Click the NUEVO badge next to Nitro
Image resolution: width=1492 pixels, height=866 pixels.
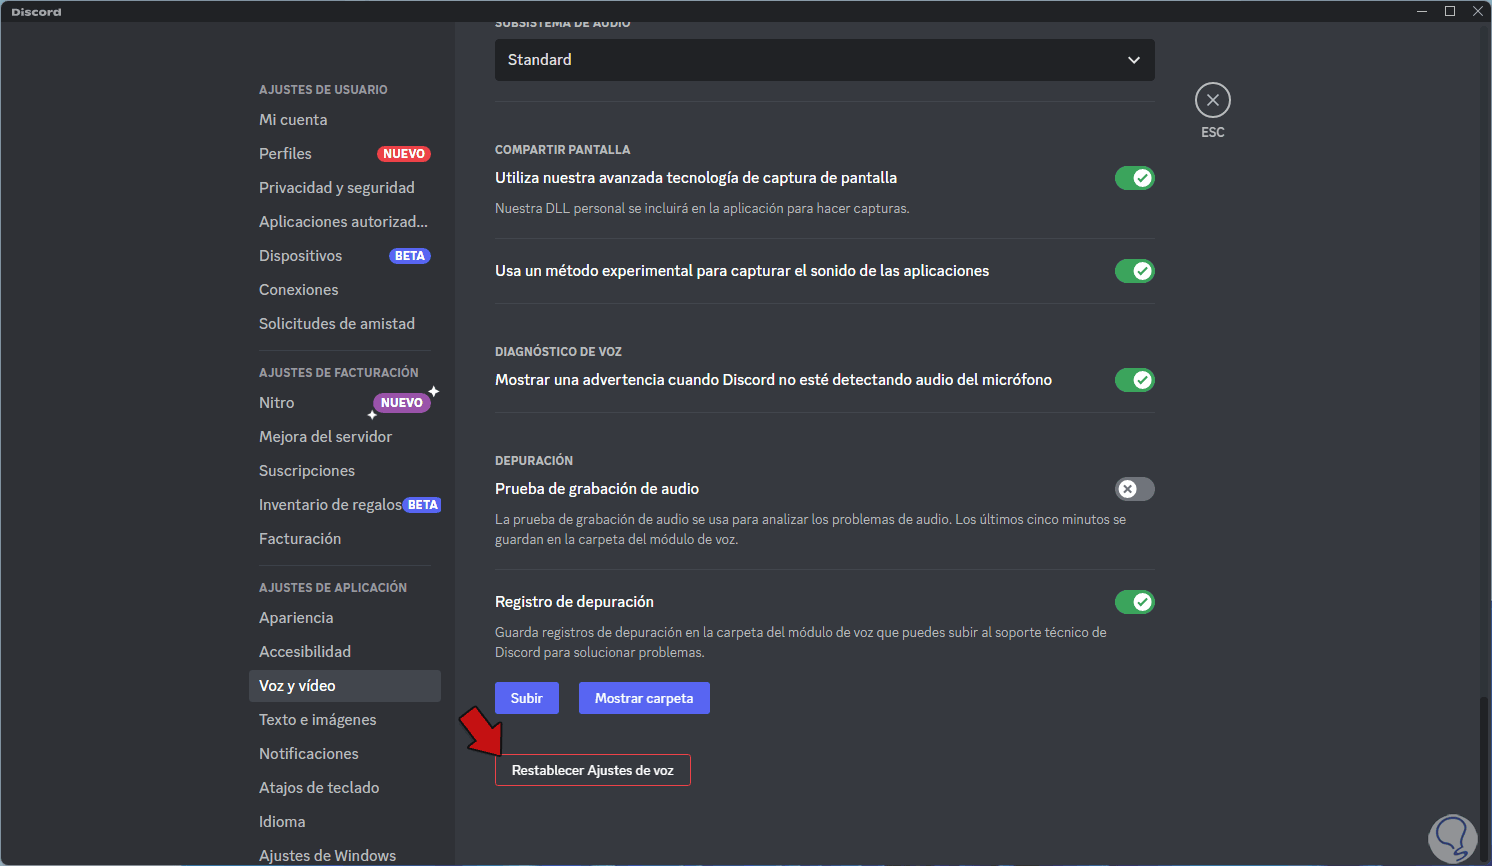pyautogui.click(x=402, y=403)
